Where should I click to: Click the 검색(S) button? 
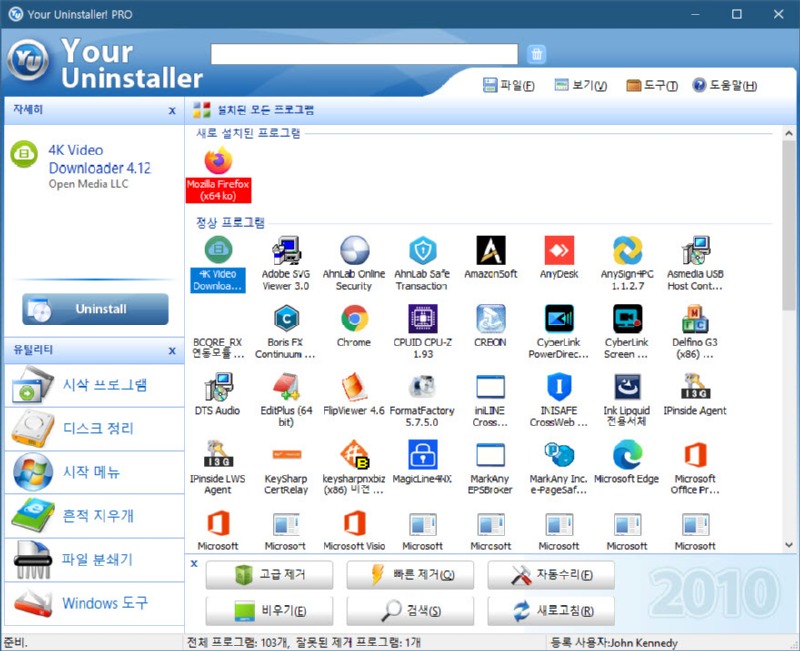coord(410,611)
